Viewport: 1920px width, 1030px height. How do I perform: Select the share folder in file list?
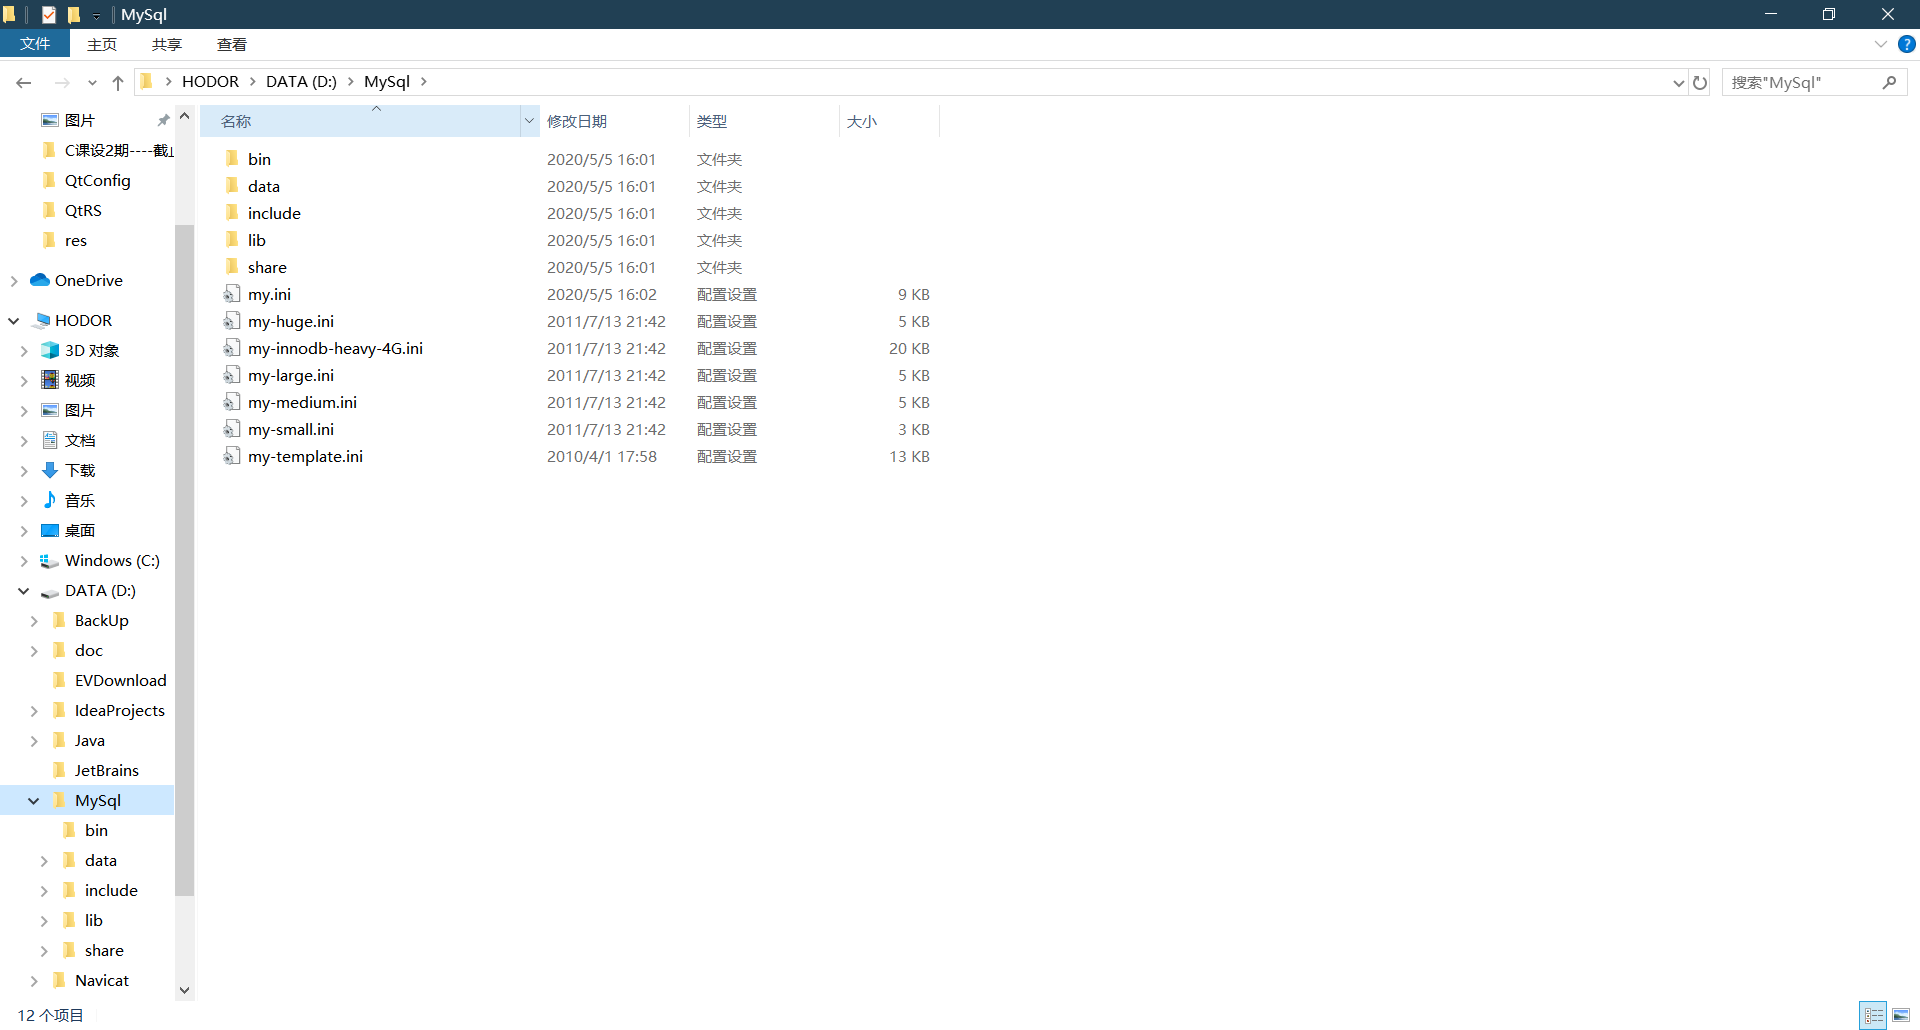click(267, 267)
